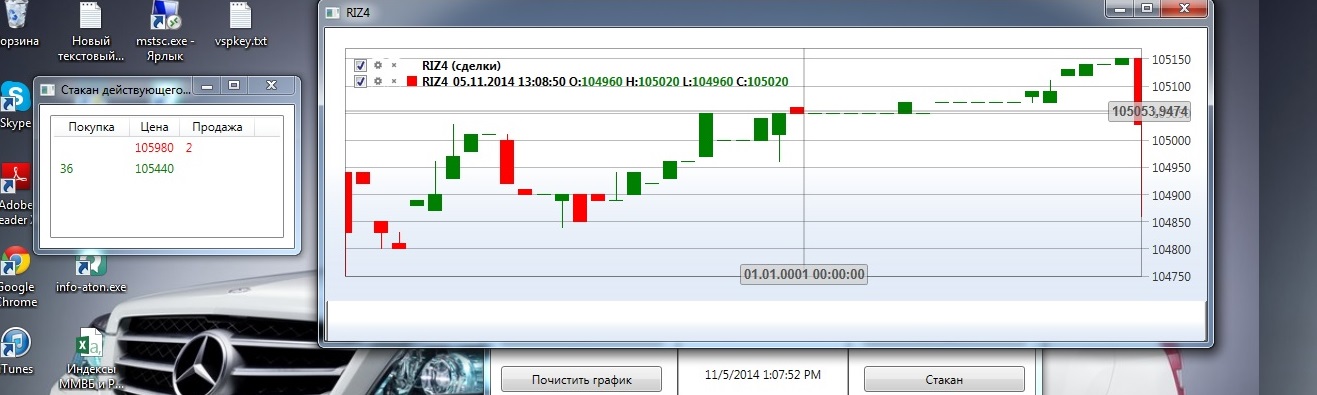This screenshot has width=1317, height=395.
Task: Remove RIZ4 (сделки) series with x icon
Action: point(394,65)
